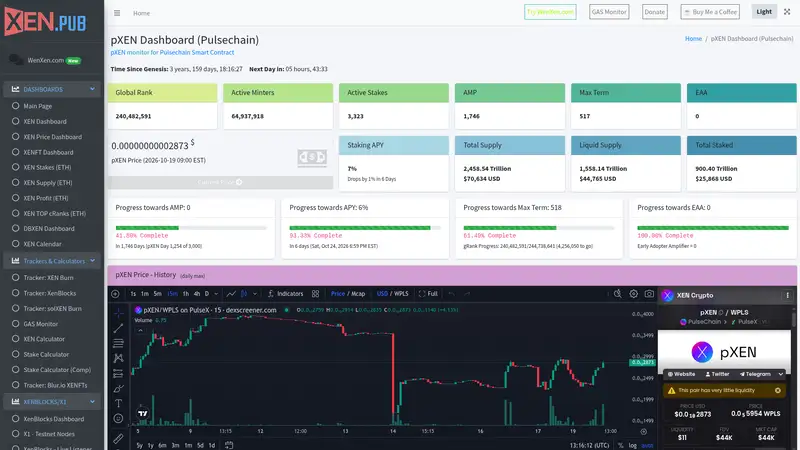This screenshot has height=450, width=800.
Task: Open Stake Calculator sidebar item
Action: click(46, 355)
